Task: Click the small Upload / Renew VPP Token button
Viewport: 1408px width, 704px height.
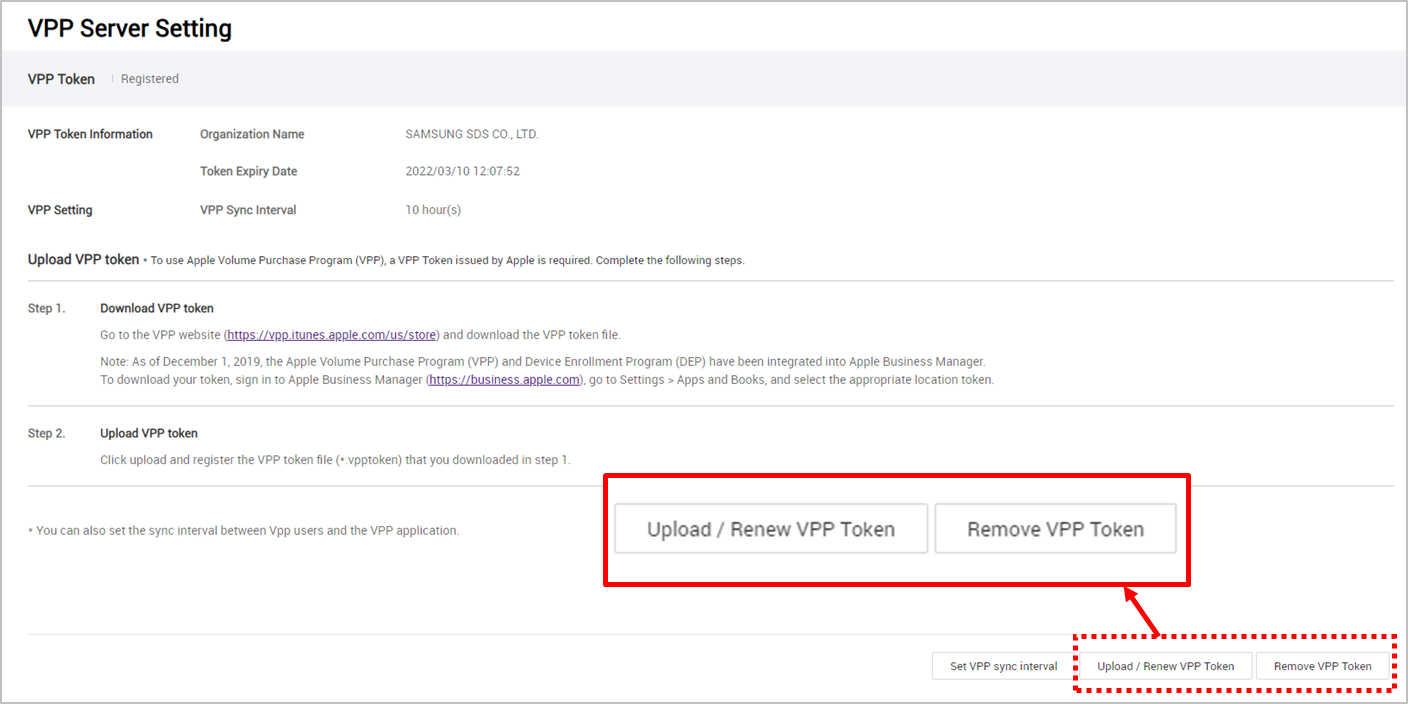Action: coord(1165,666)
